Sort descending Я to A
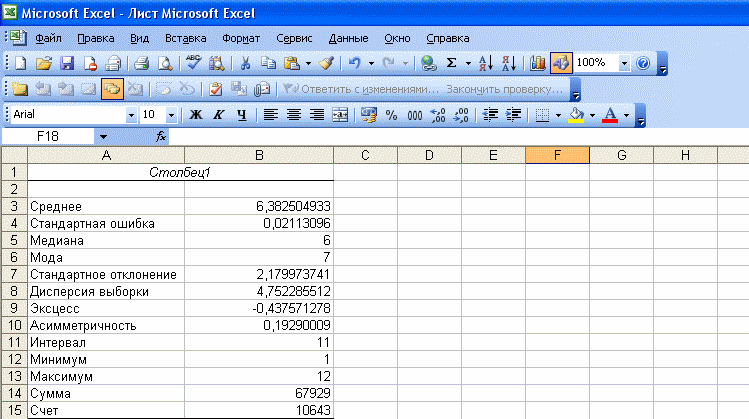Screen dimensions: 749x419 (x=509, y=63)
